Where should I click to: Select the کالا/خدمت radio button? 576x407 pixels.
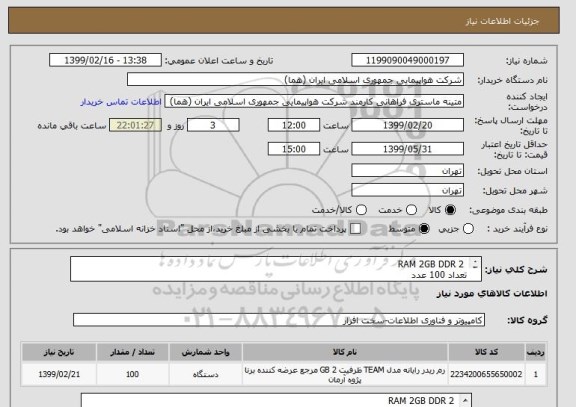(361, 210)
